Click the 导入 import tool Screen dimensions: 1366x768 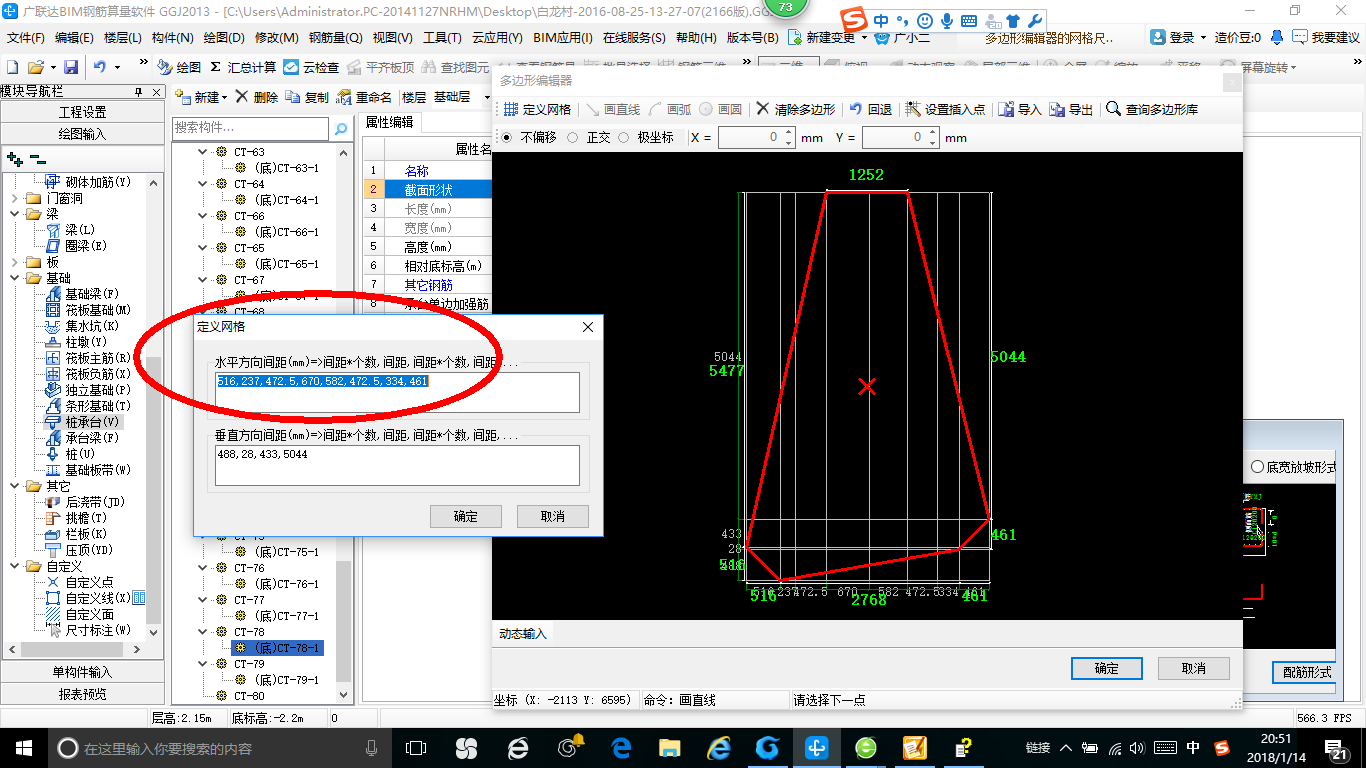[1020, 109]
